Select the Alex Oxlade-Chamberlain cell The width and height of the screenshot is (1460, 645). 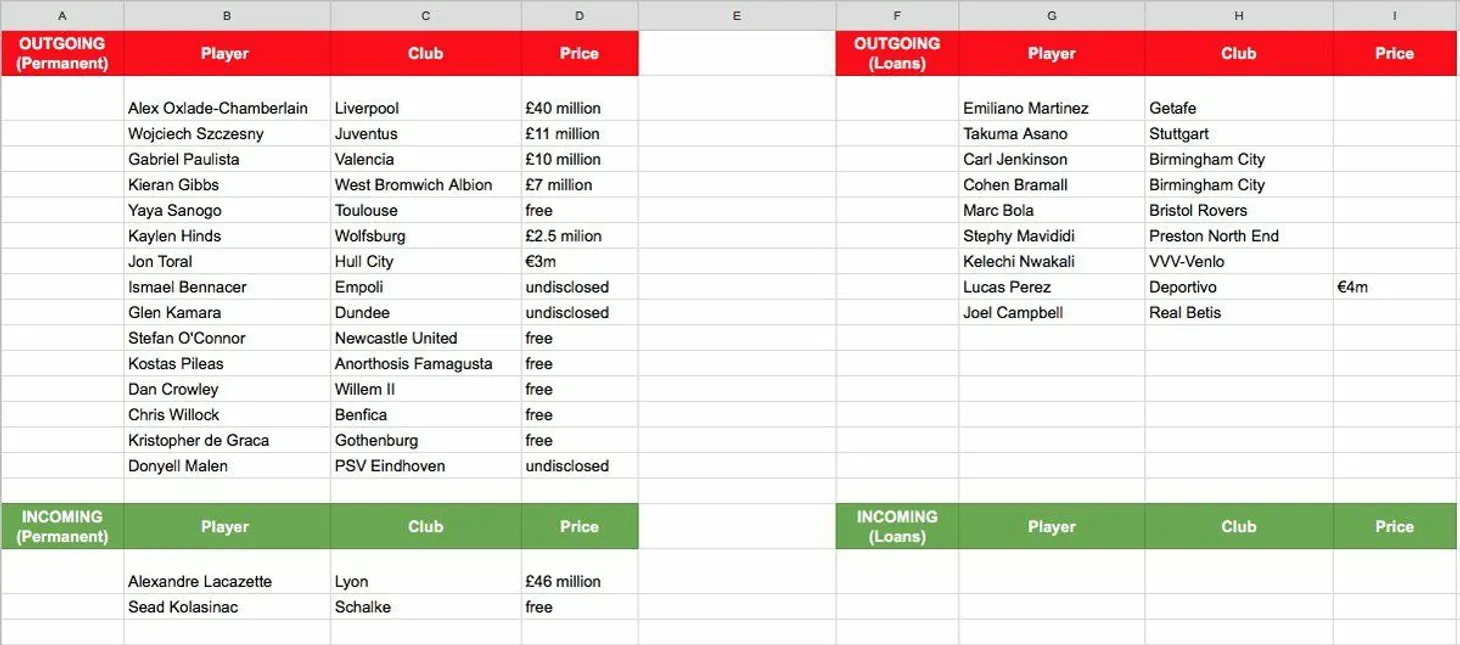[x=218, y=108]
